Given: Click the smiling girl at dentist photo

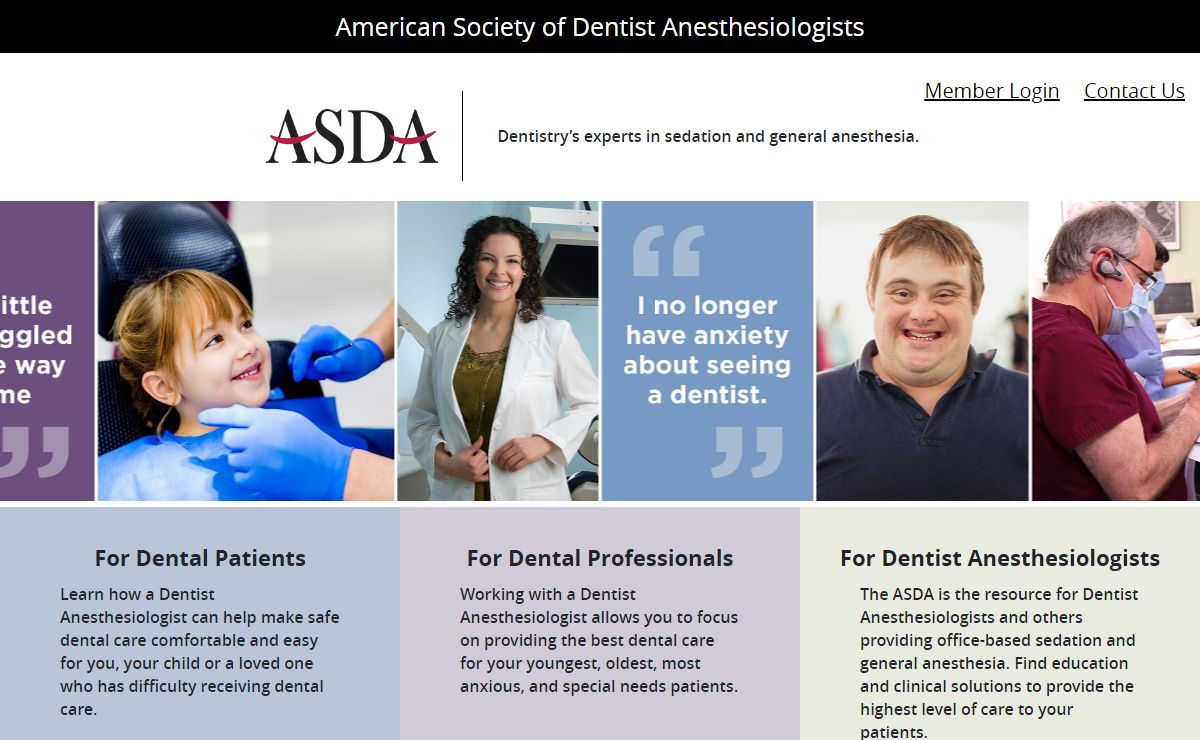Looking at the screenshot, I should [x=246, y=351].
